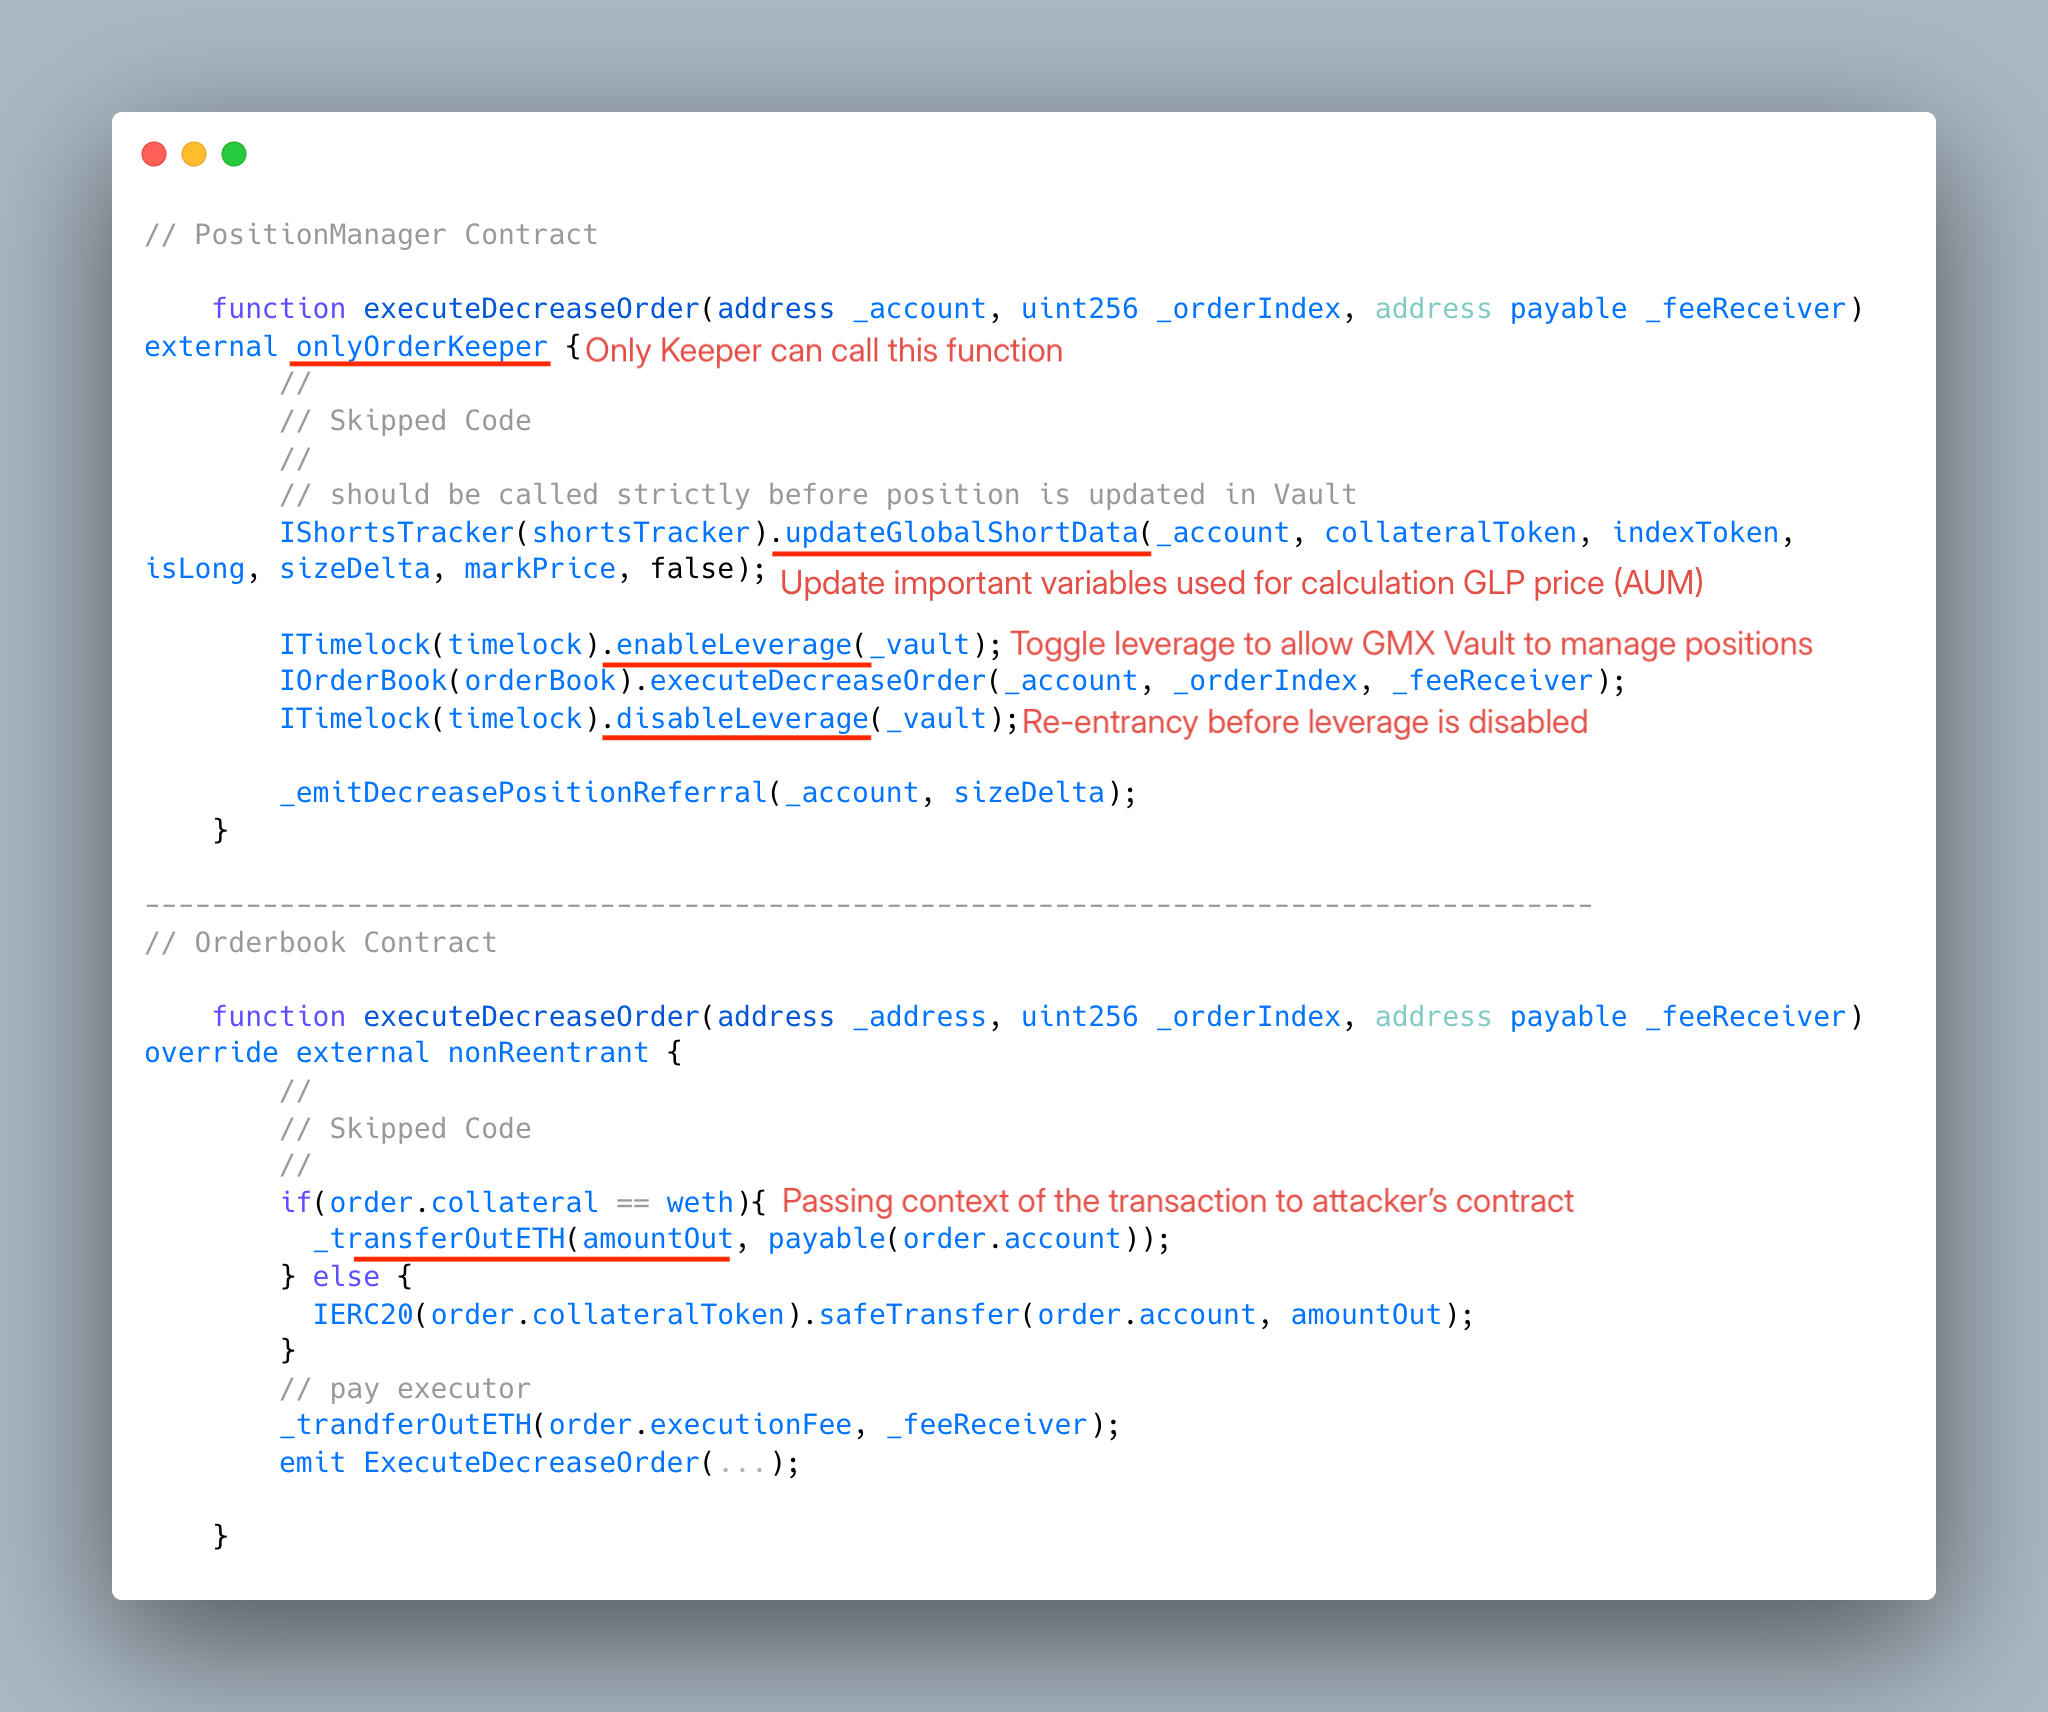
Task: Click the yellow minimize window dot
Action: 194,154
